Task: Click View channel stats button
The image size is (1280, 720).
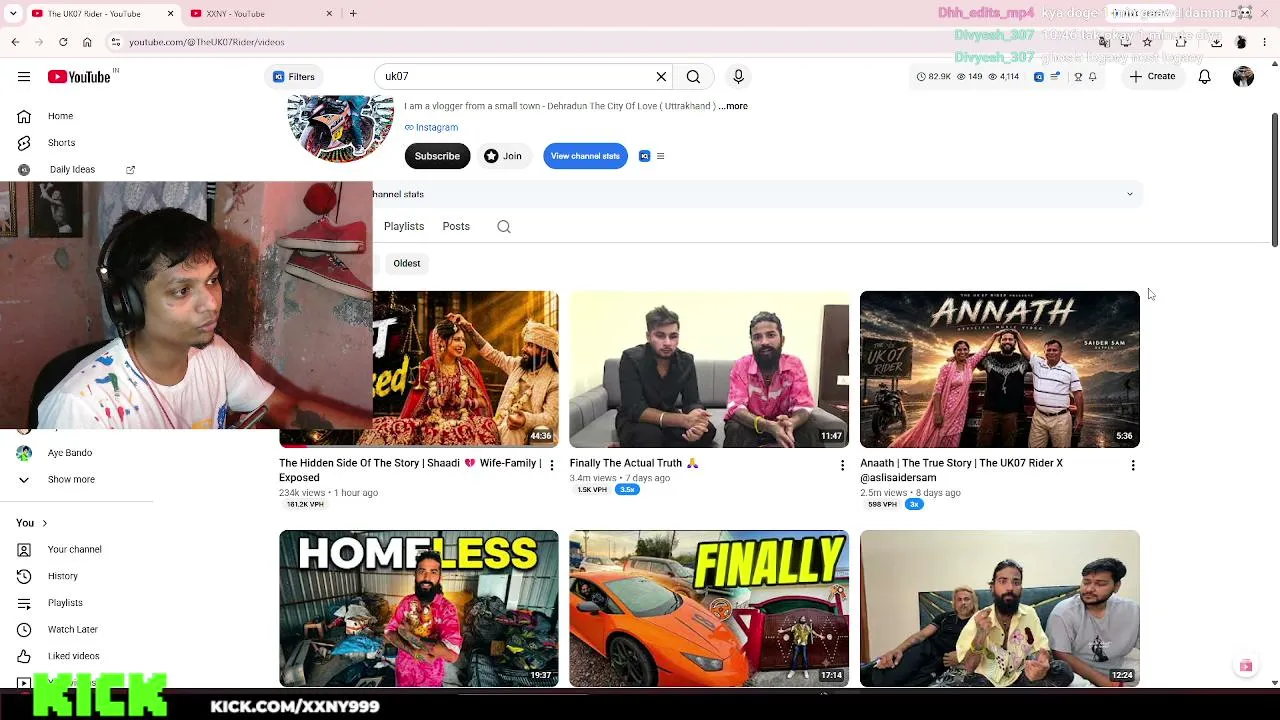Action: coord(585,156)
